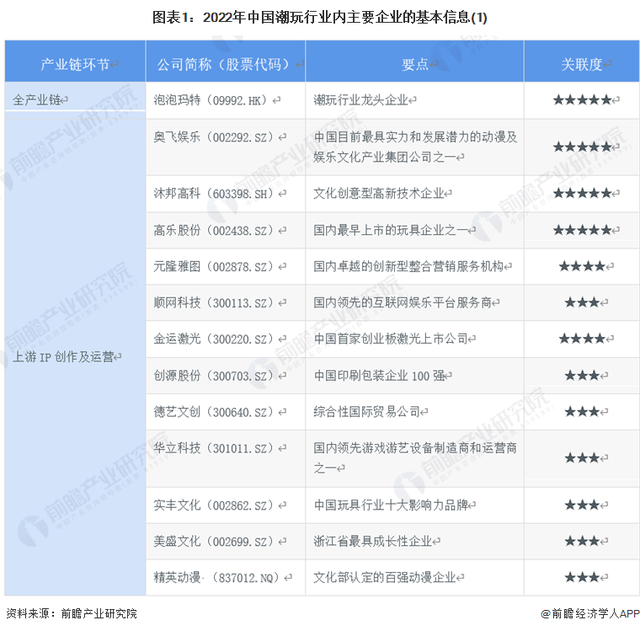This screenshot has width=640, height=631.
Task: Click the '创源股份（300703.SZ）' cell
Action: click(x=225, y=375)
